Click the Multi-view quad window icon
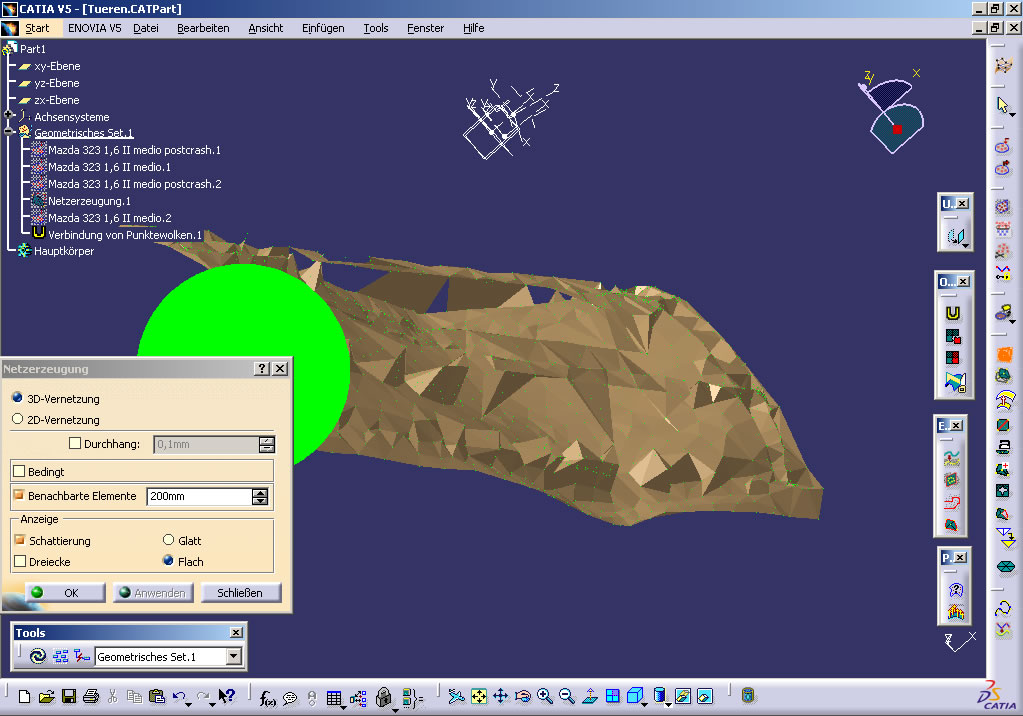This screenshot has width=1023, height=716. click(x=612, y=696)
